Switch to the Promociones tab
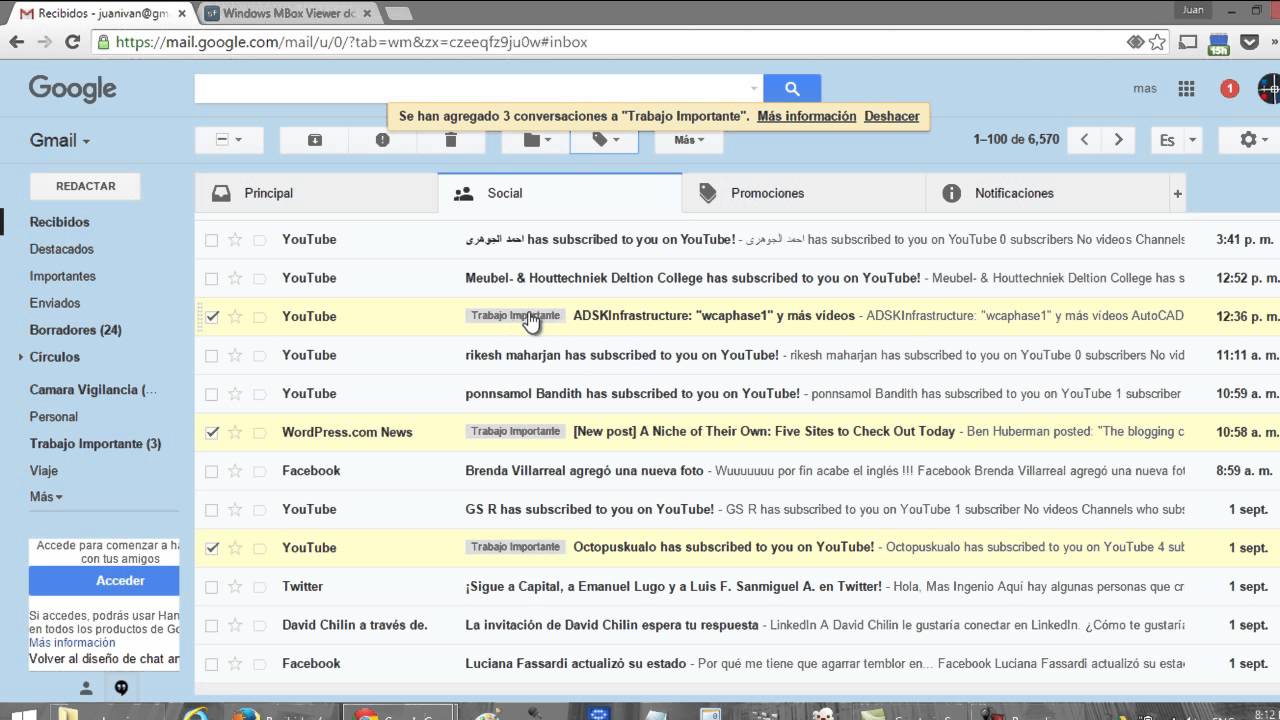Viewport: 1280px width, 720px height. (804, 193)
